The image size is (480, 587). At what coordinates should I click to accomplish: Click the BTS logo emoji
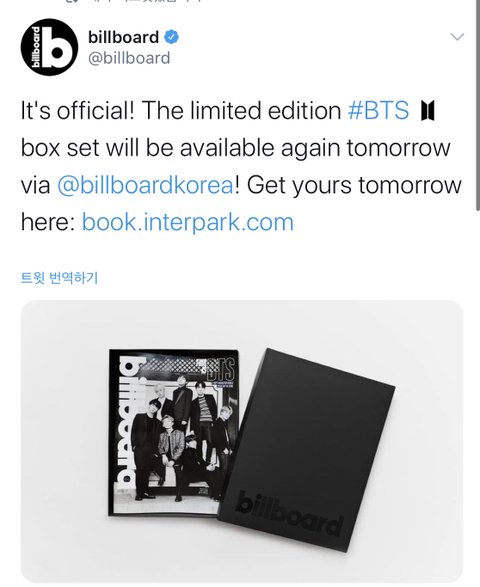click(428, 111)
